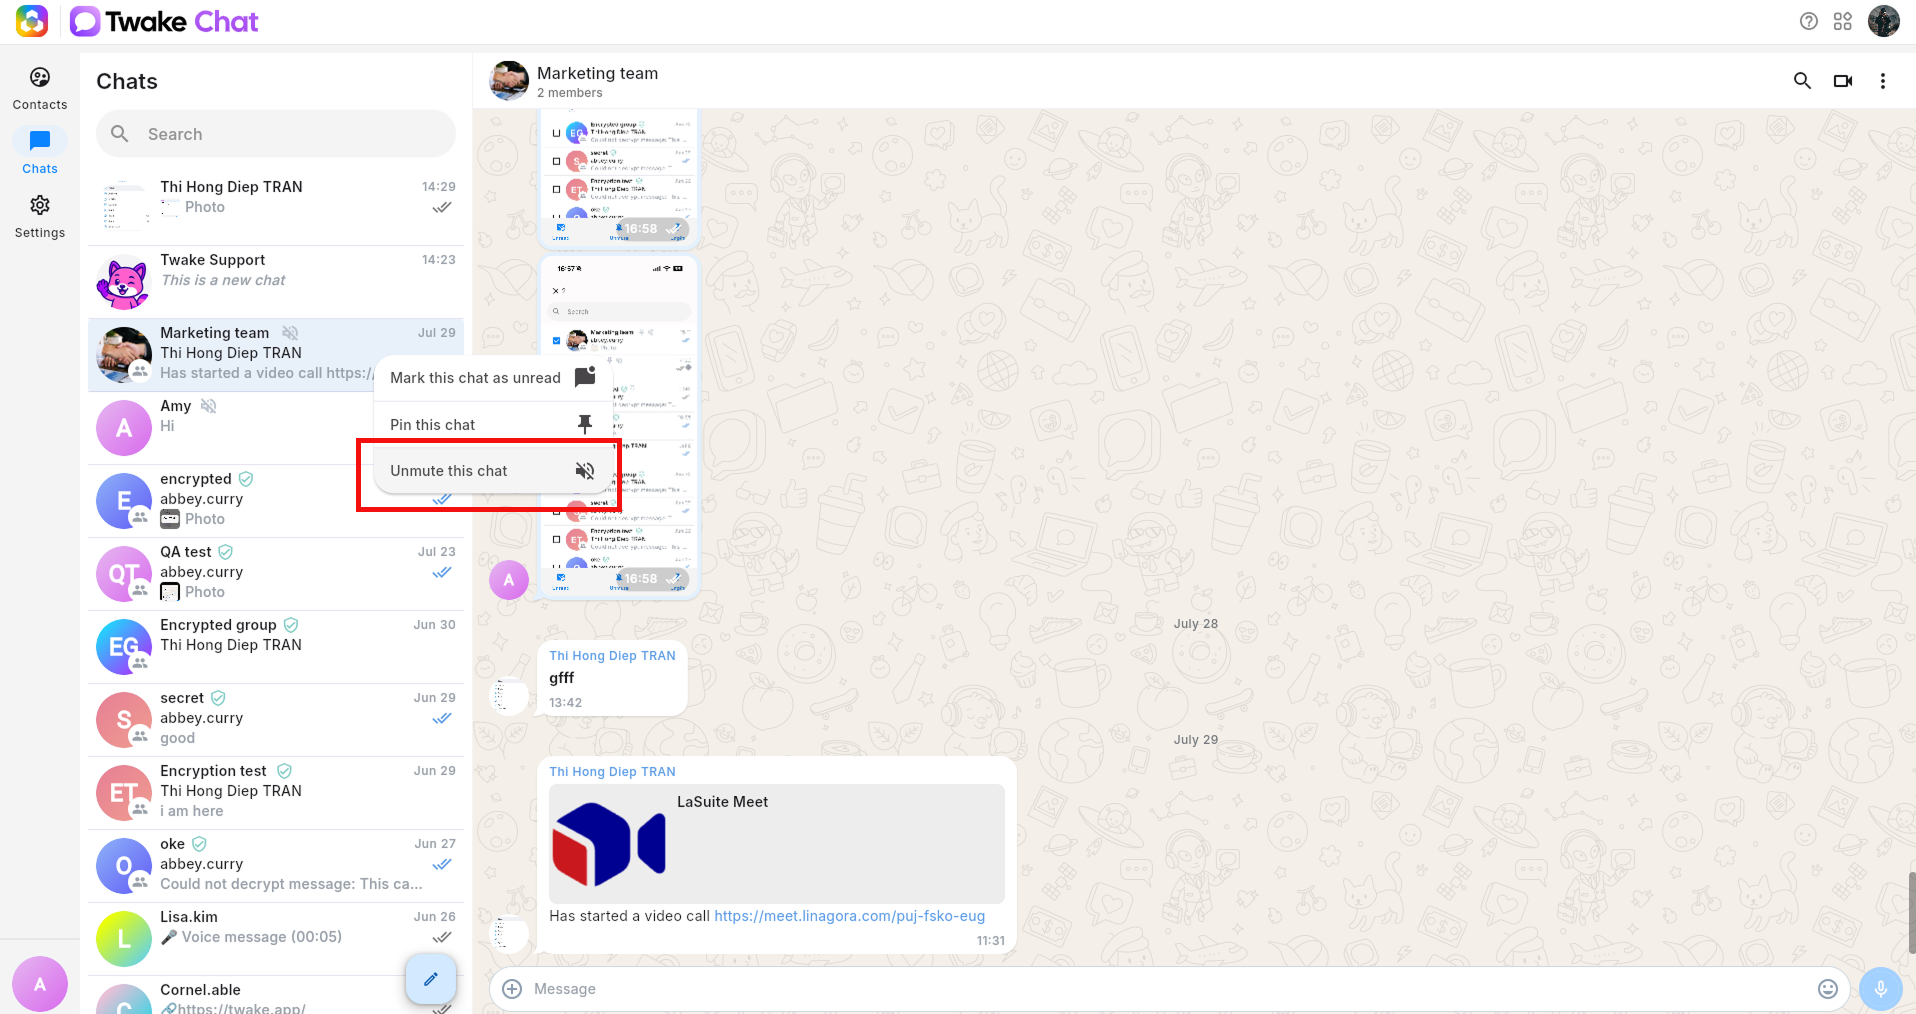Record a voice message with the microphone
Viewport: 1916px width, 1014px height.
(1881, 989)
